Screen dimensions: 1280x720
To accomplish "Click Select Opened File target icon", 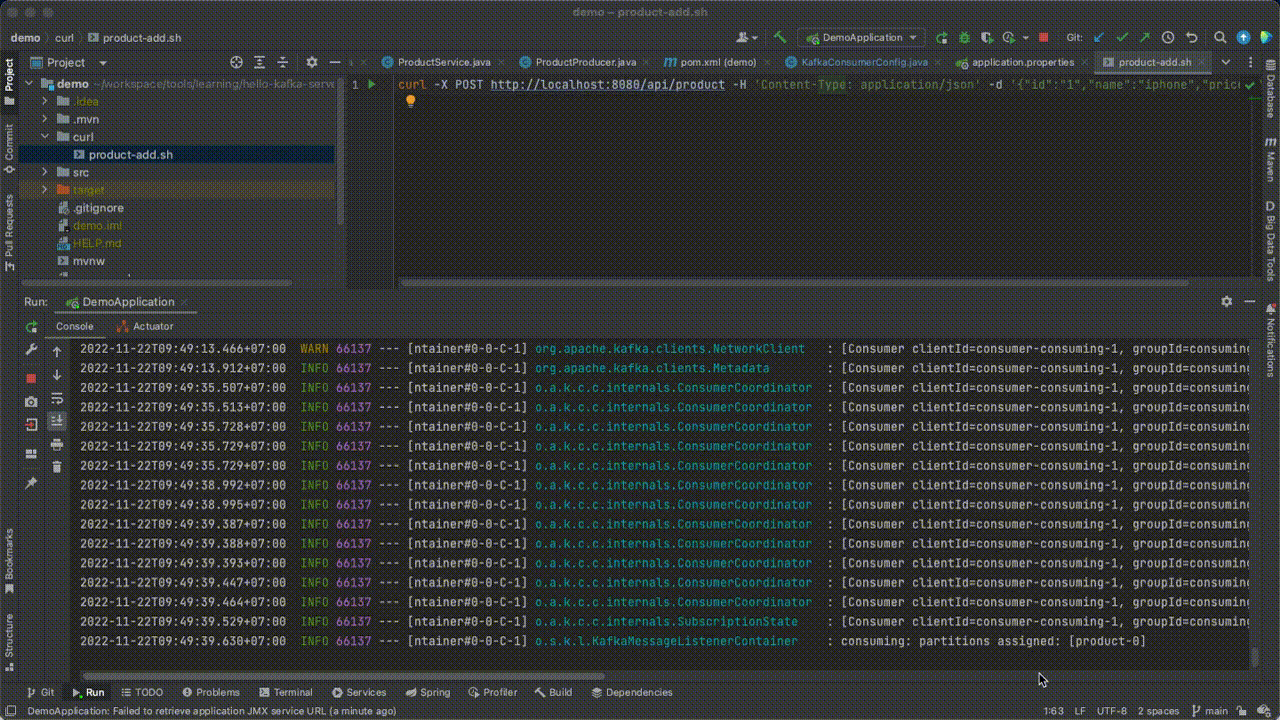I will tap(236, 62).
